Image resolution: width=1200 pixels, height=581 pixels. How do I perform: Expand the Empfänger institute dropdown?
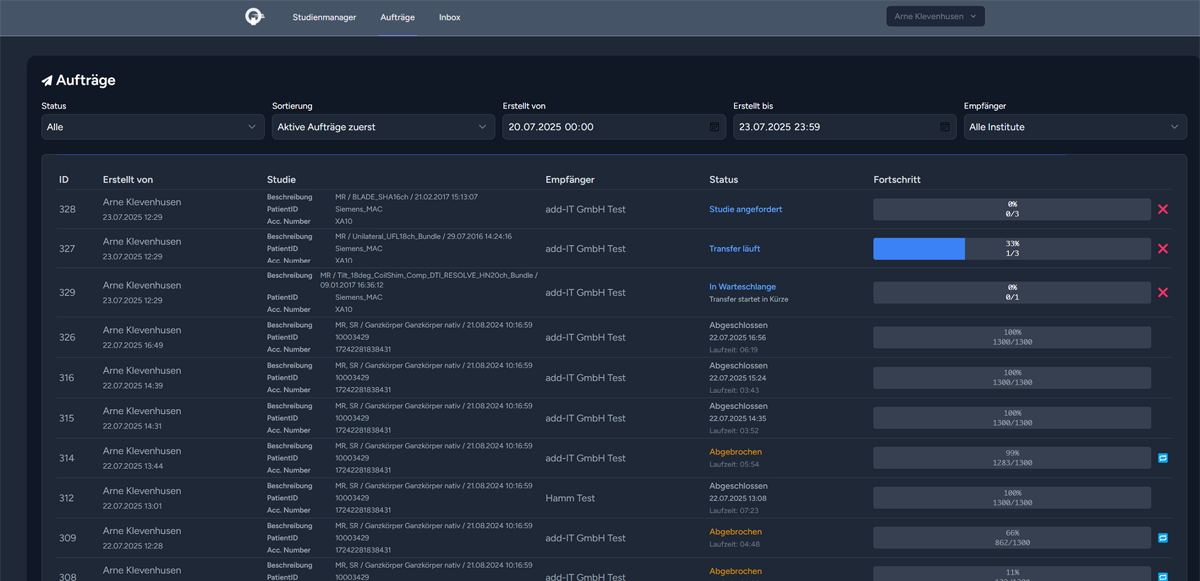click(1074, 127)
